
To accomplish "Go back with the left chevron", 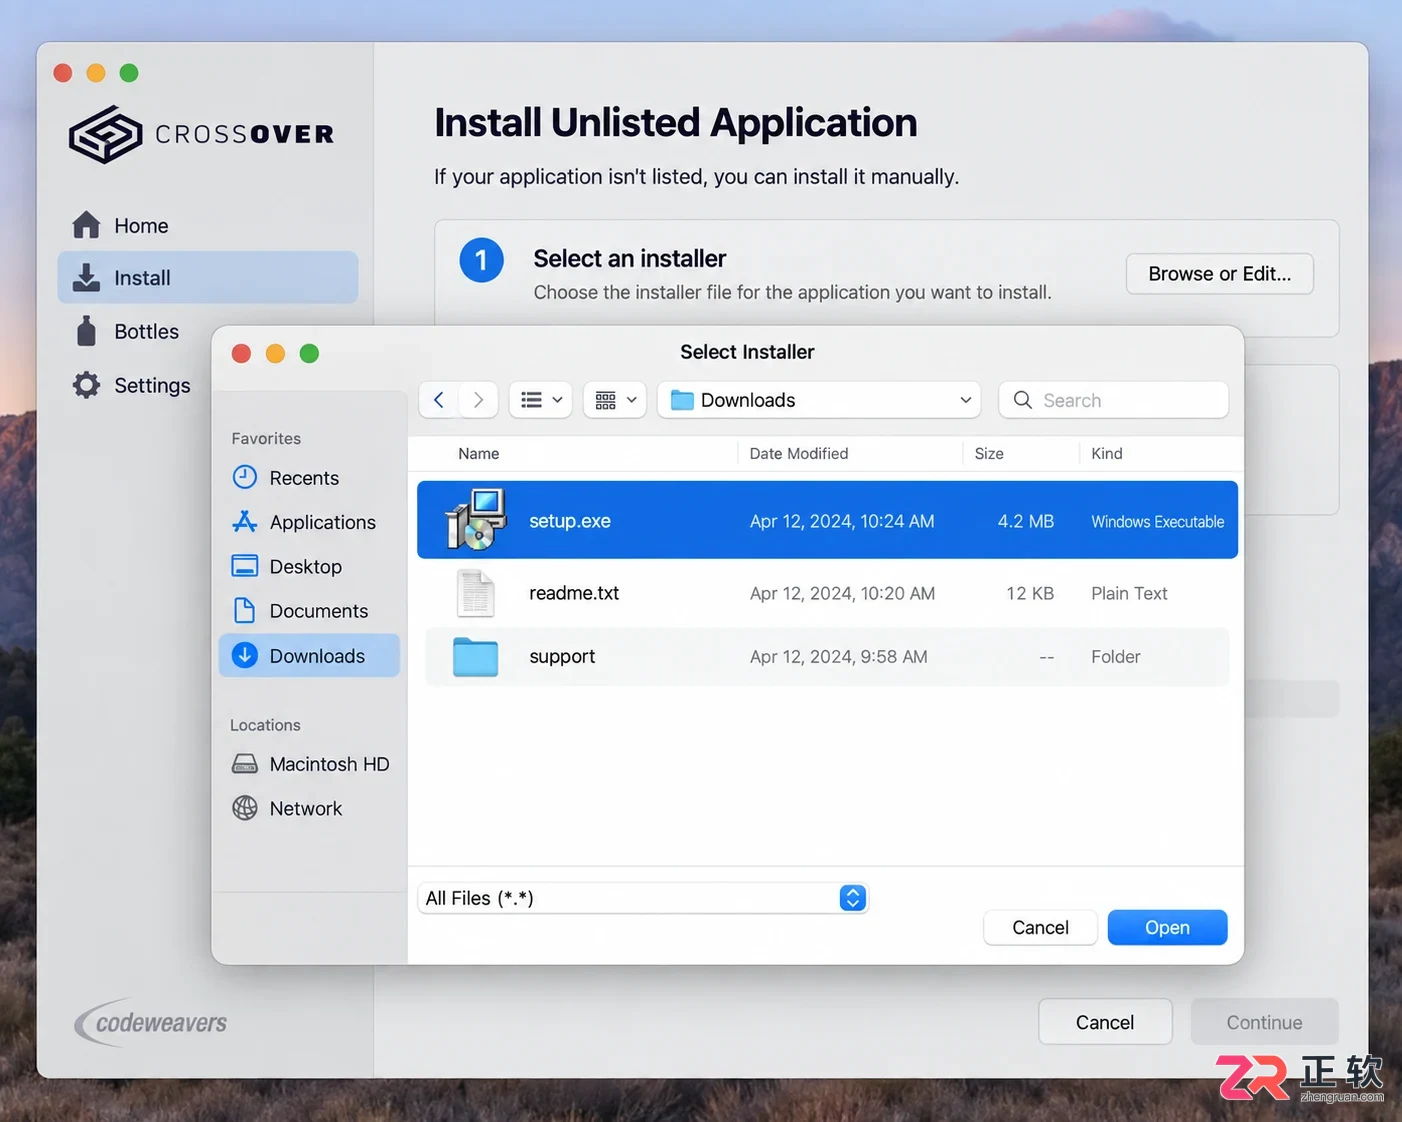I will click(438, 400).
